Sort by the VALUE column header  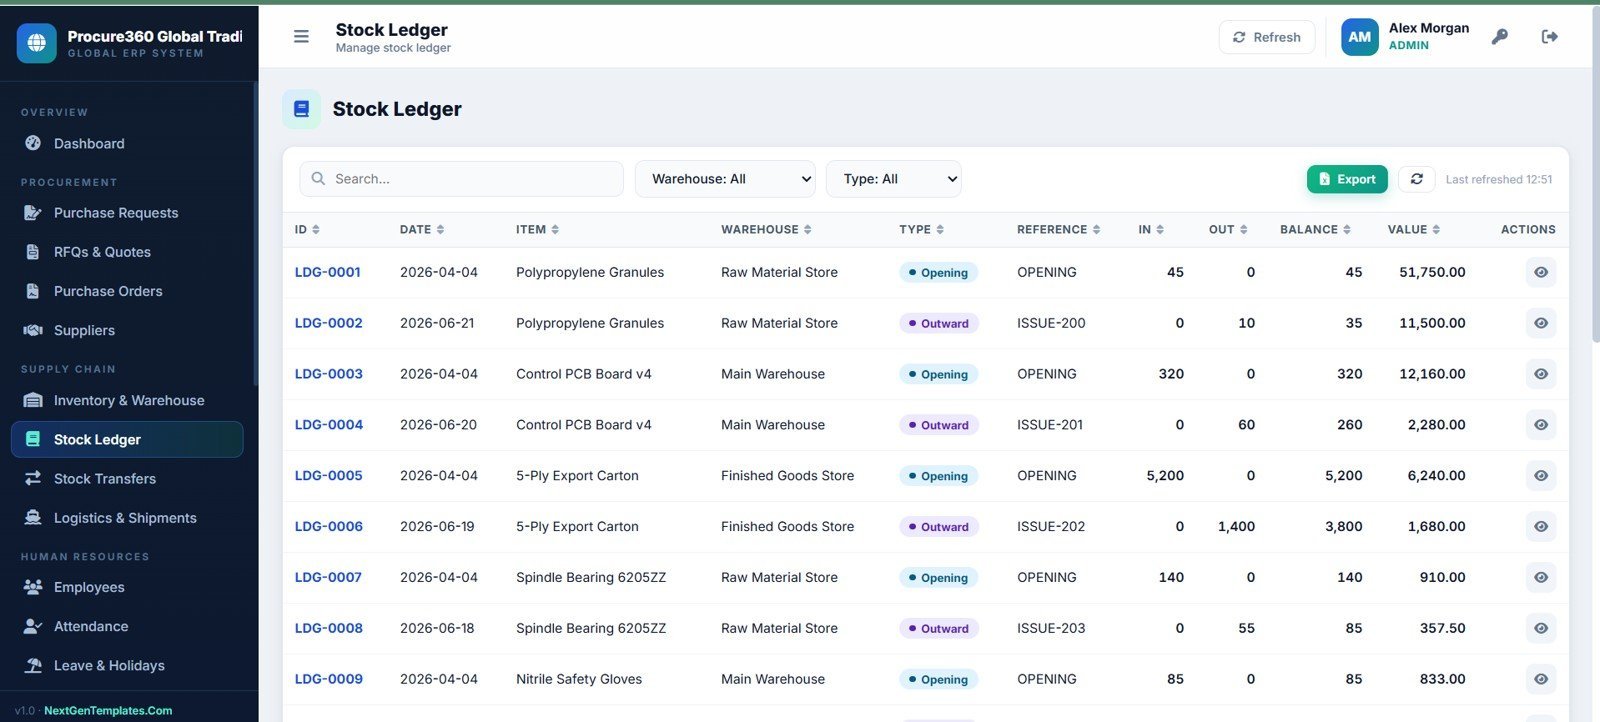[1413, 229]
